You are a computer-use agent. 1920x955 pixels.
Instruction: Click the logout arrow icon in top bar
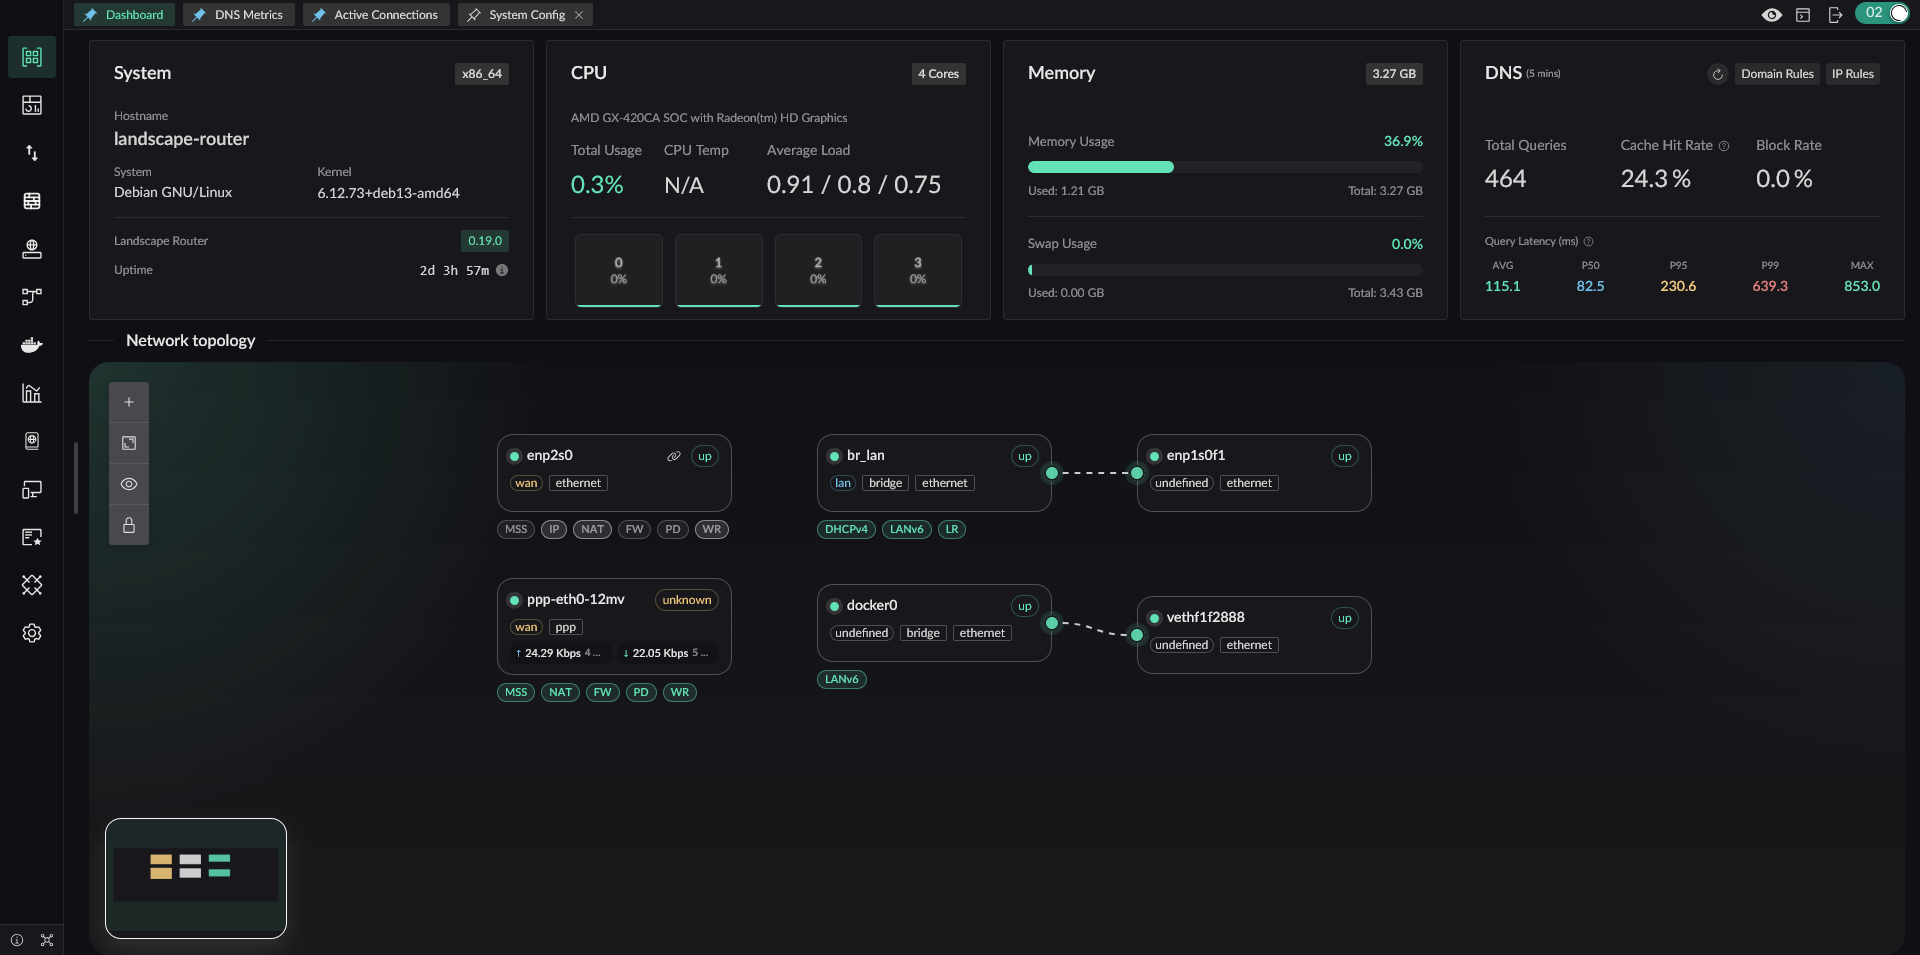click(1835, 15)
